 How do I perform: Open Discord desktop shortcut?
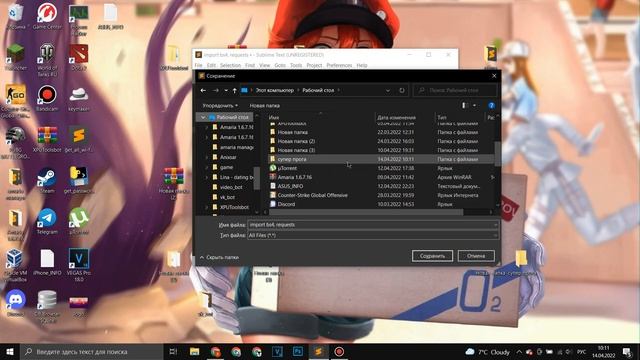(x=16, y=303)
